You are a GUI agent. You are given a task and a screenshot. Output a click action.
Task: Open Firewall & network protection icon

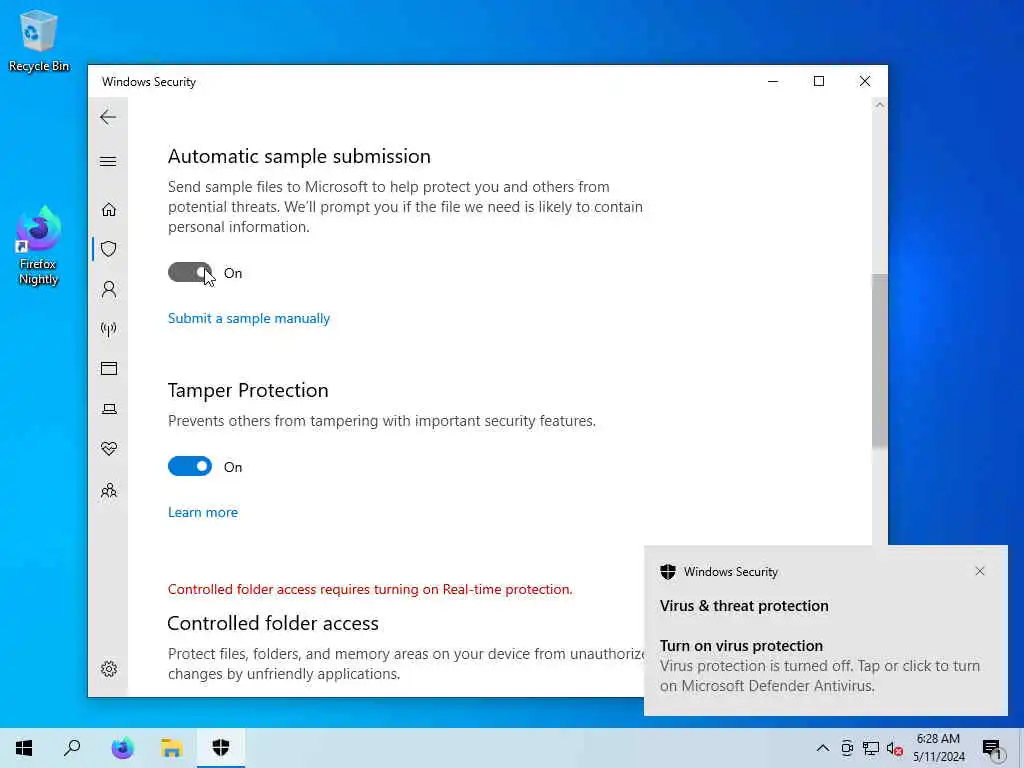(x=109, y=329)
